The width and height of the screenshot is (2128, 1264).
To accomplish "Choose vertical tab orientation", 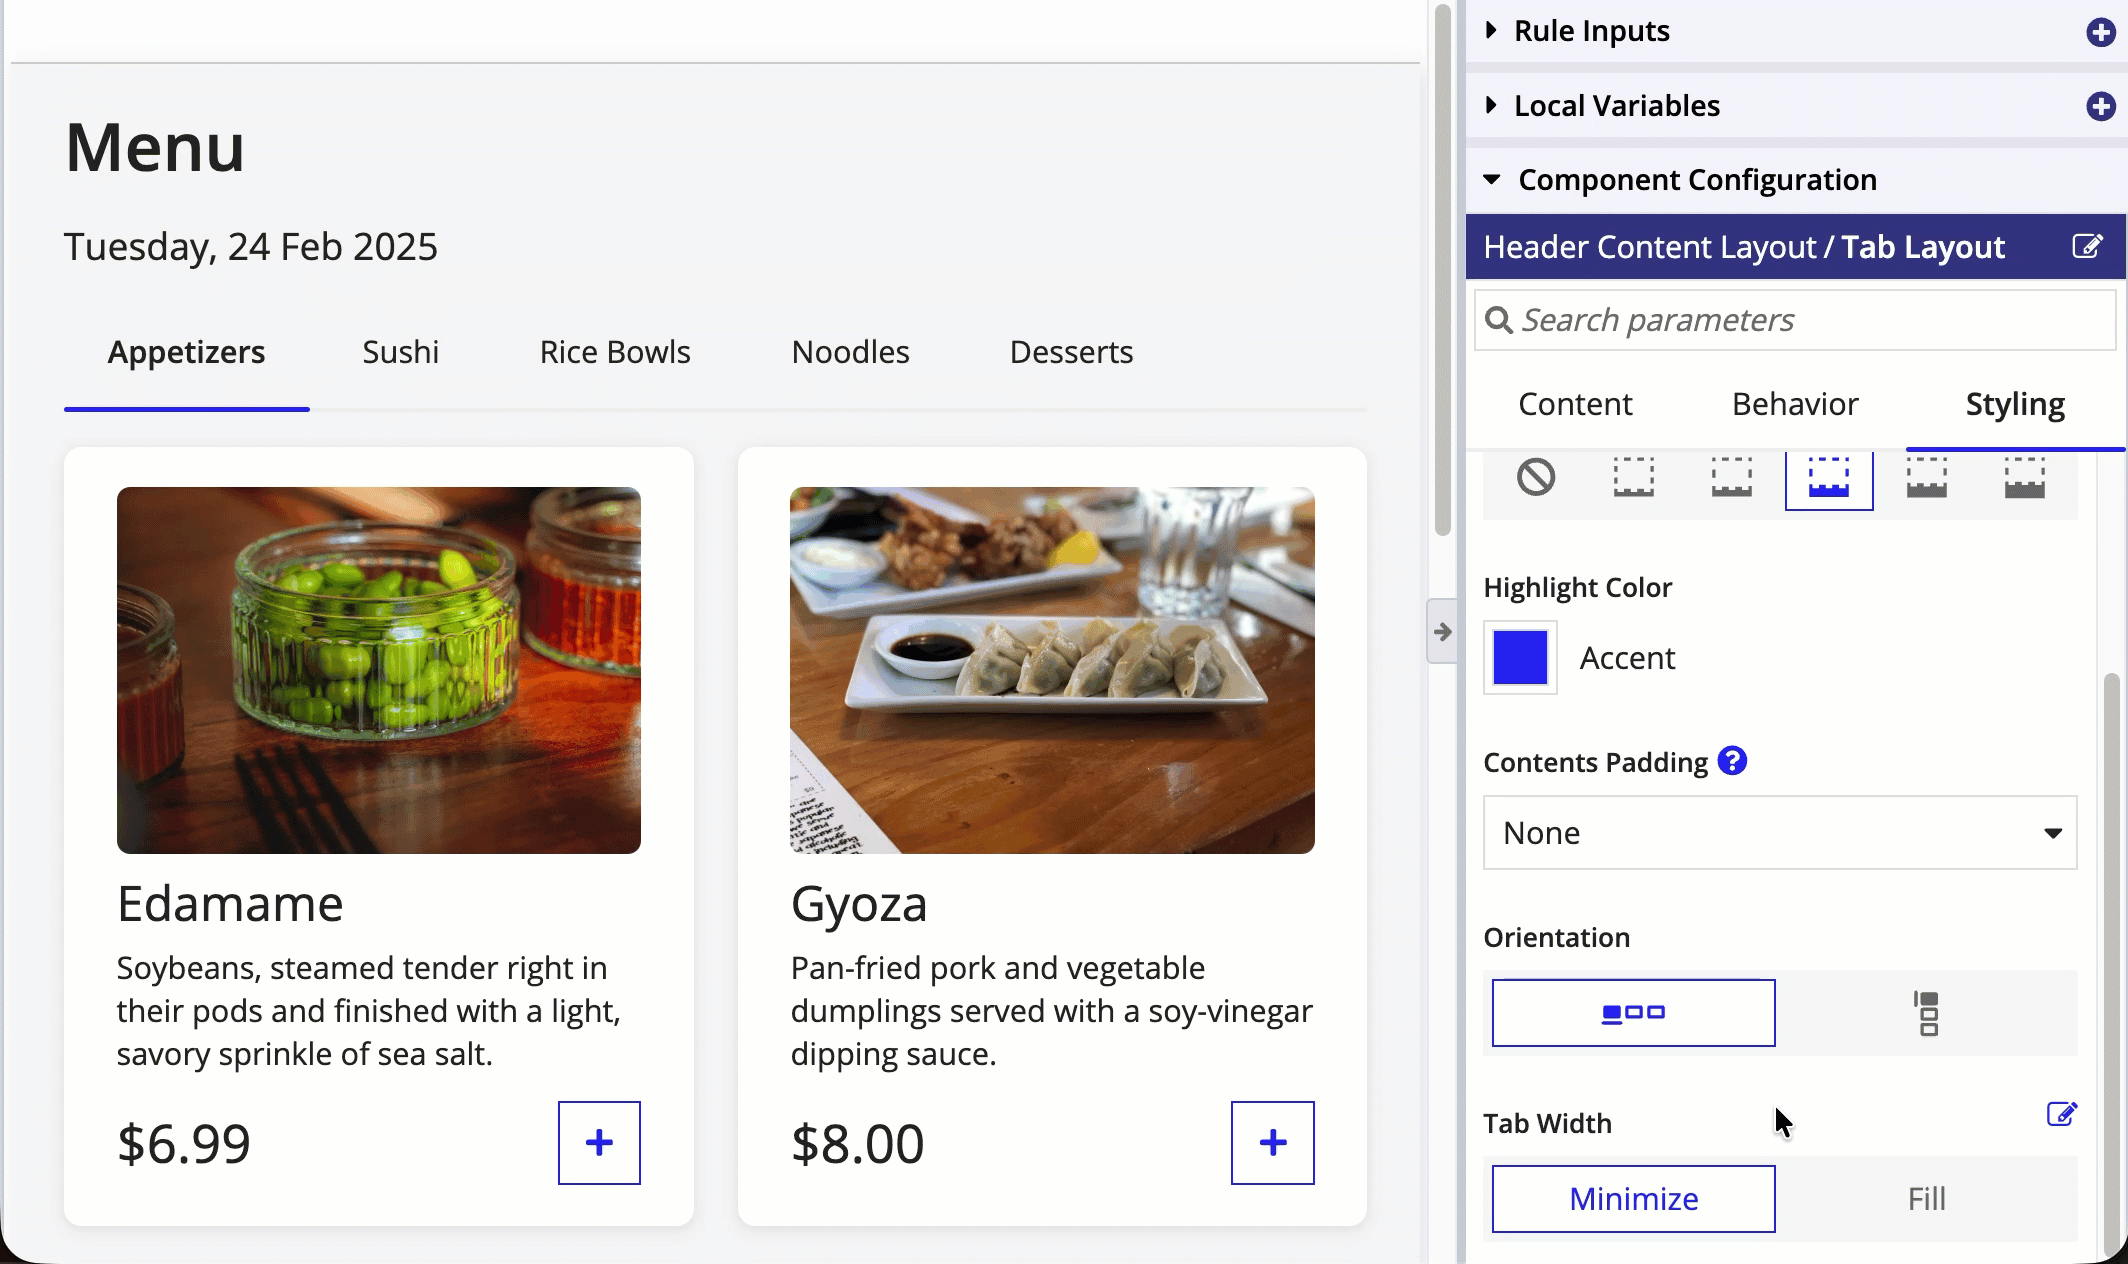I will (1927, 1013).
